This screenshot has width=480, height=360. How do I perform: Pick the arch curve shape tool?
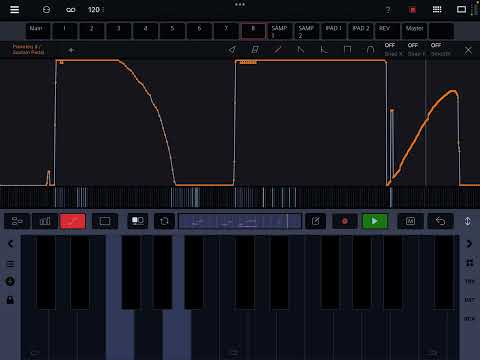click(370, 50)
